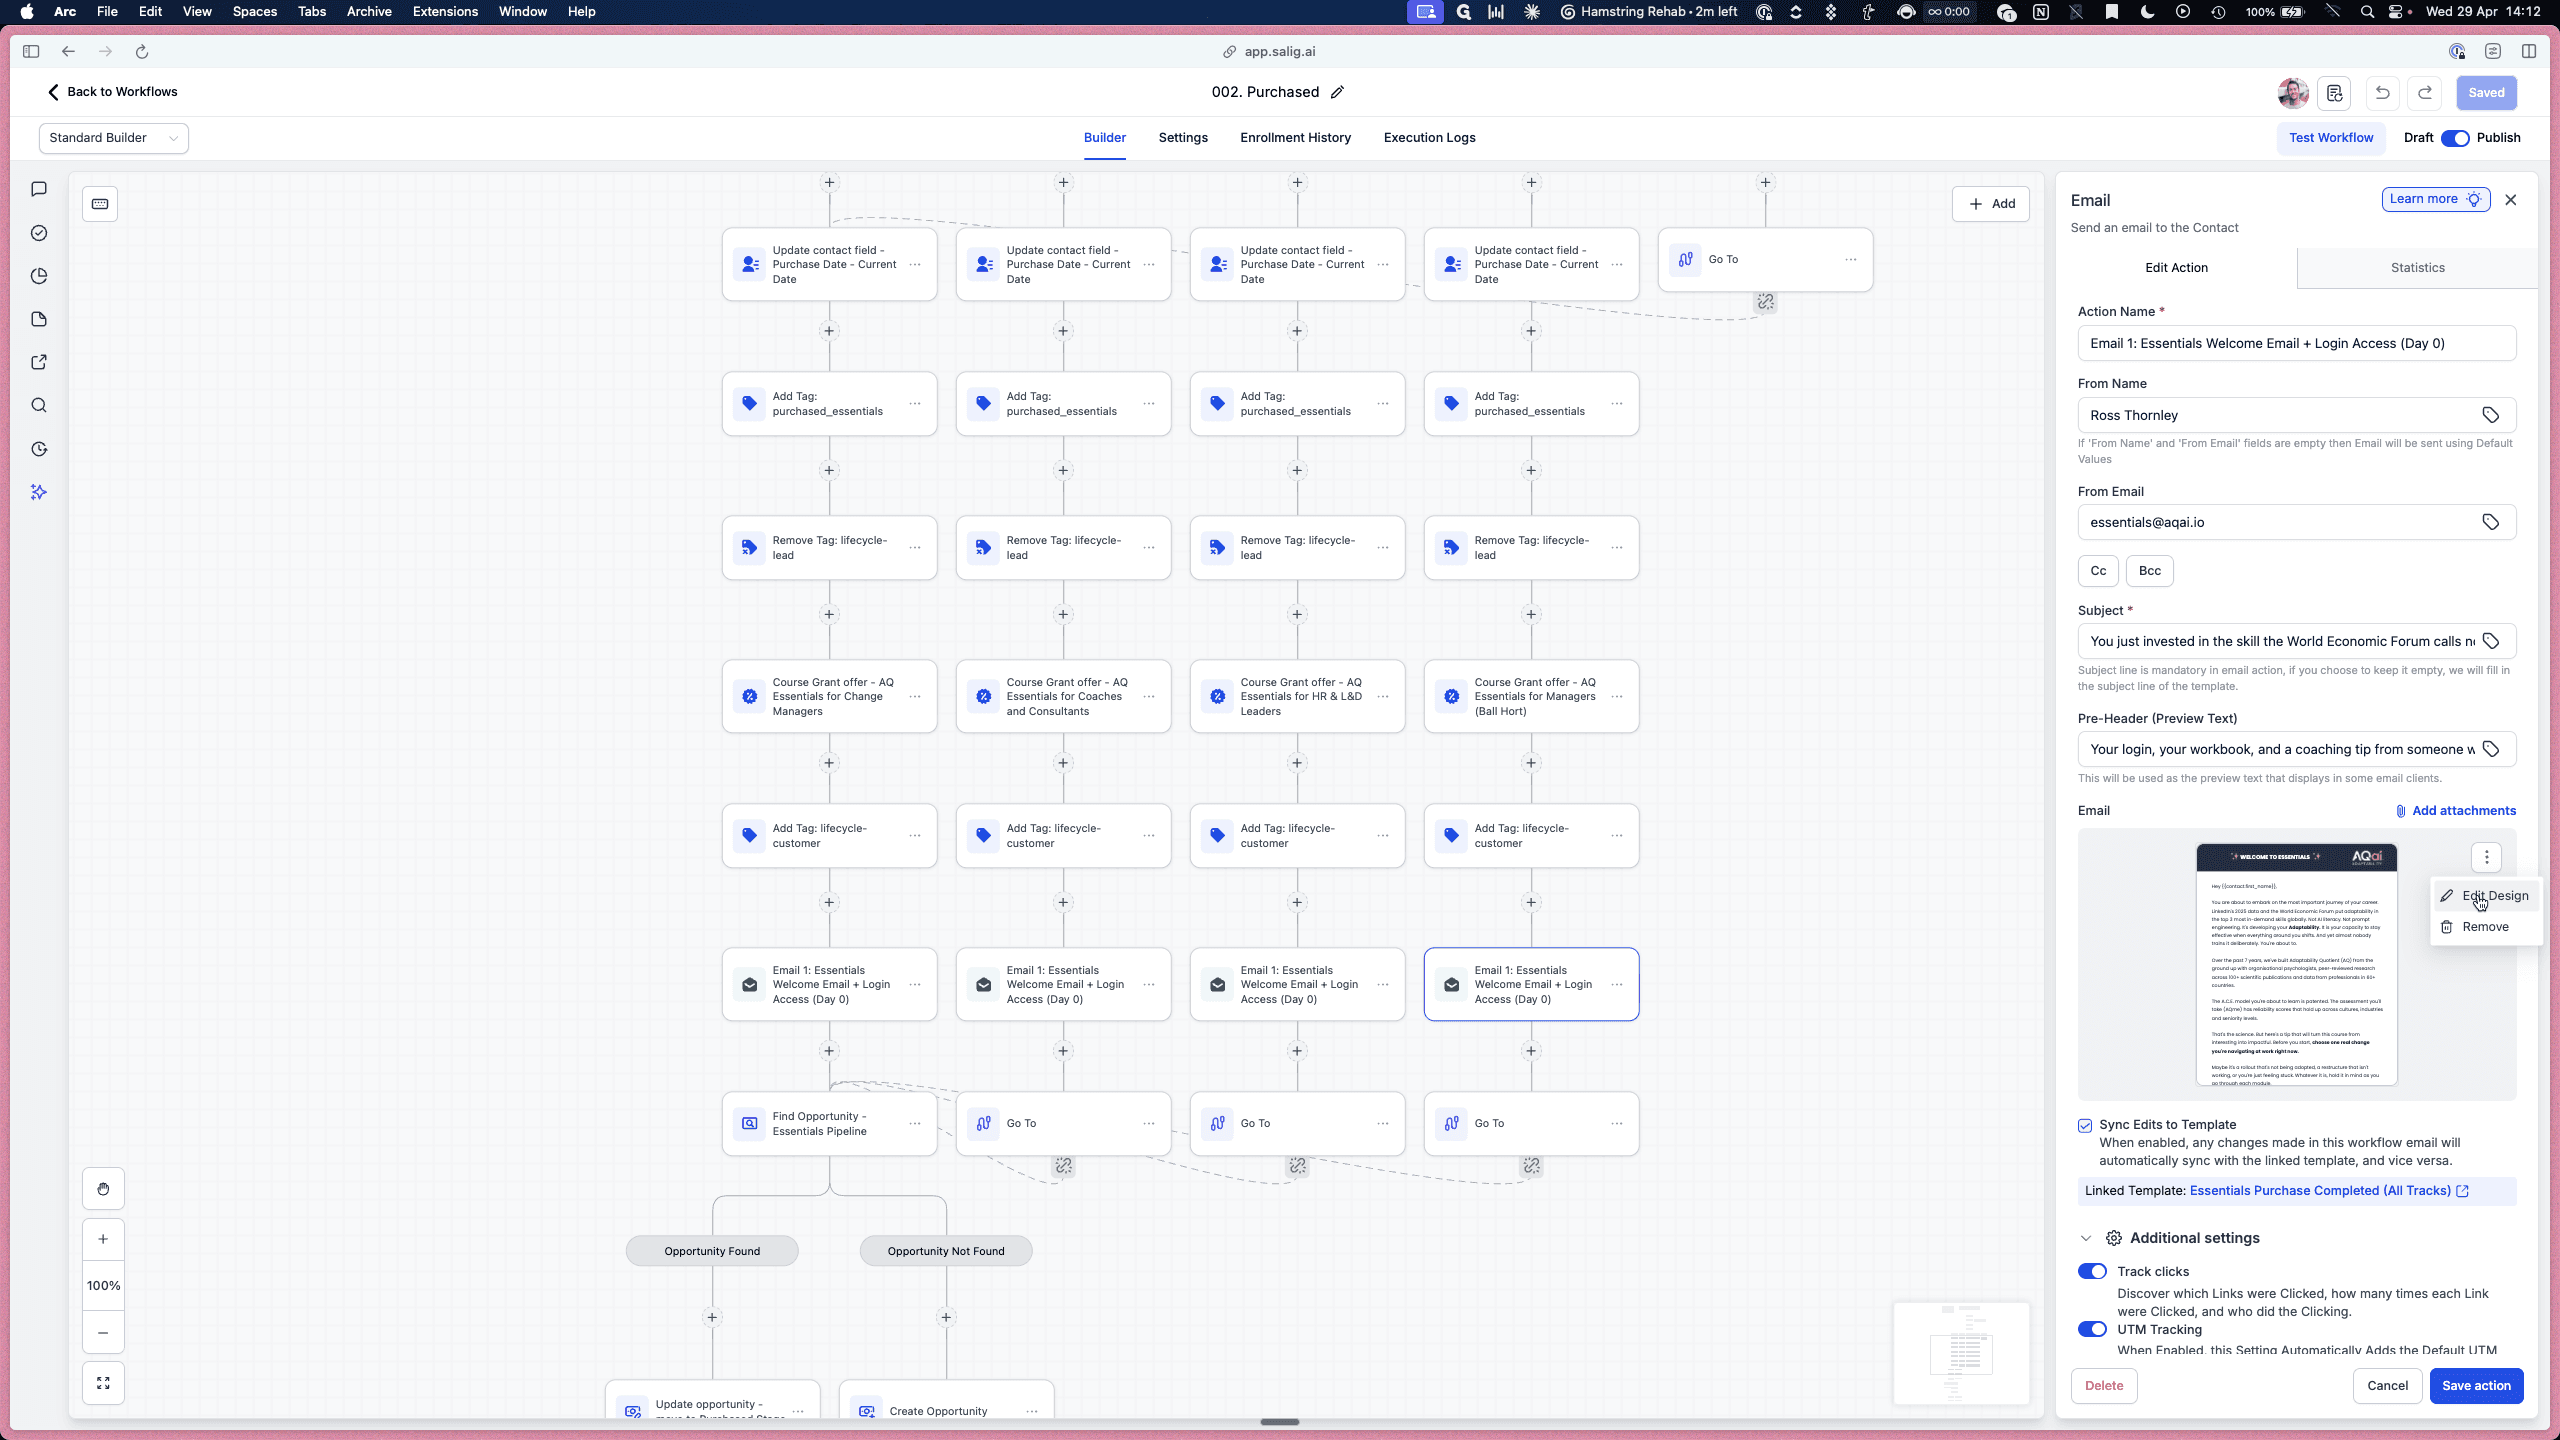Screen dimensions: 2560x1440
Task: Open options for Find Opportunity node
Action: tap(915, 1124)
